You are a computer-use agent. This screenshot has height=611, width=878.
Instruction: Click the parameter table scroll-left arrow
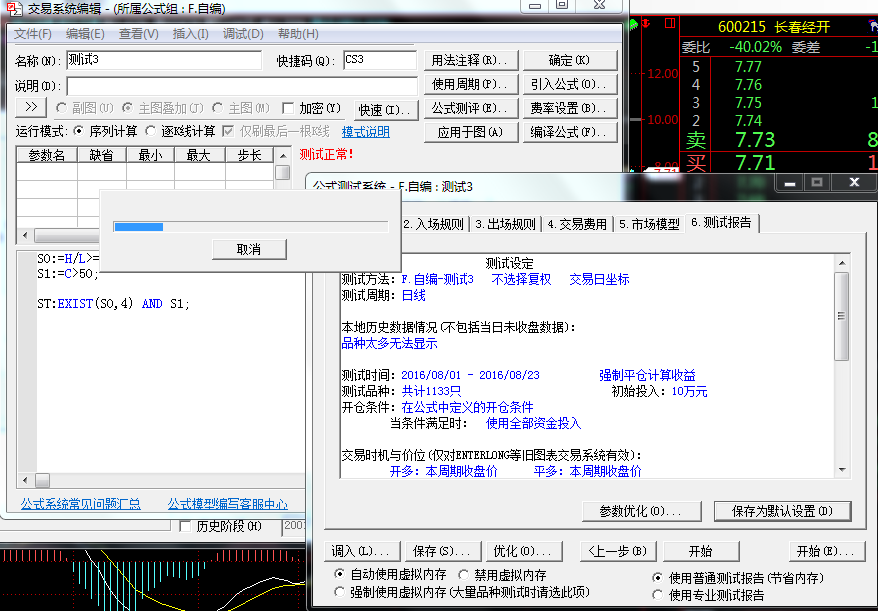click(x=25, y=235)
